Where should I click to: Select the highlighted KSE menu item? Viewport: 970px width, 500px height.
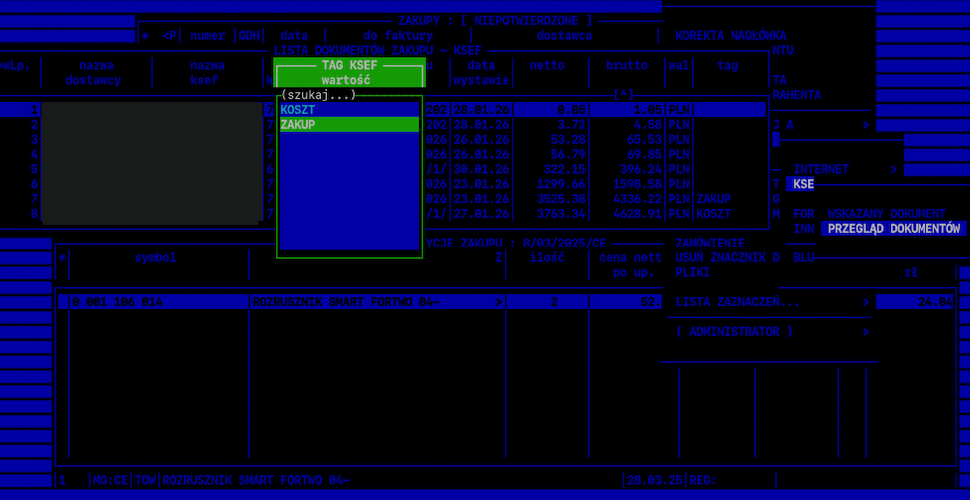click(x=803, y=184)
